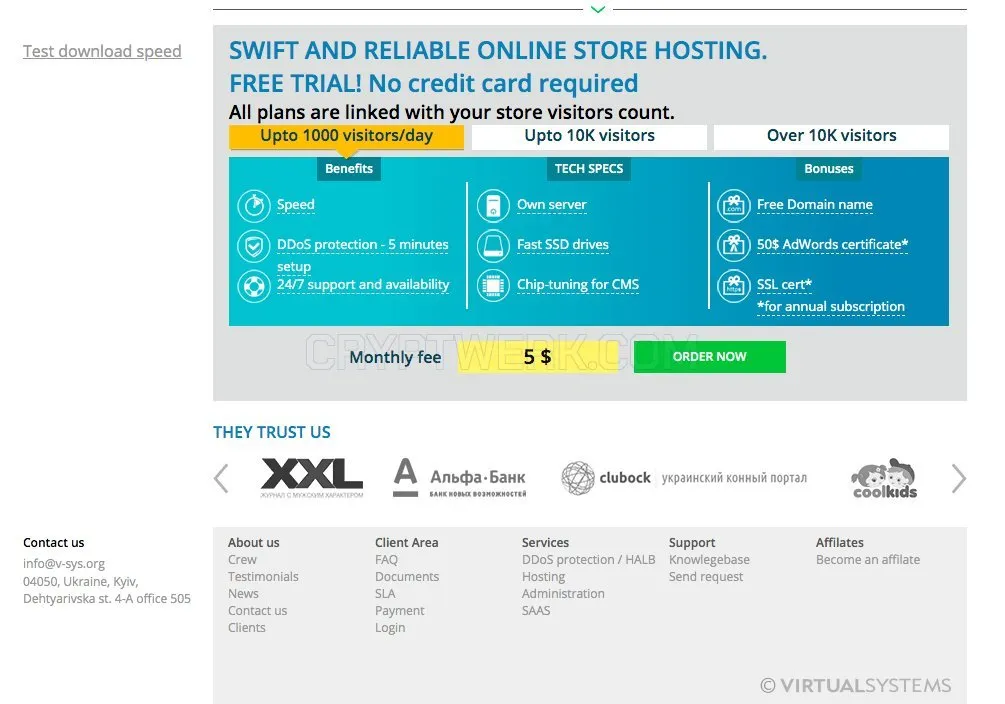
Task: Open the Crew footer link
Action: coord(242,560)
